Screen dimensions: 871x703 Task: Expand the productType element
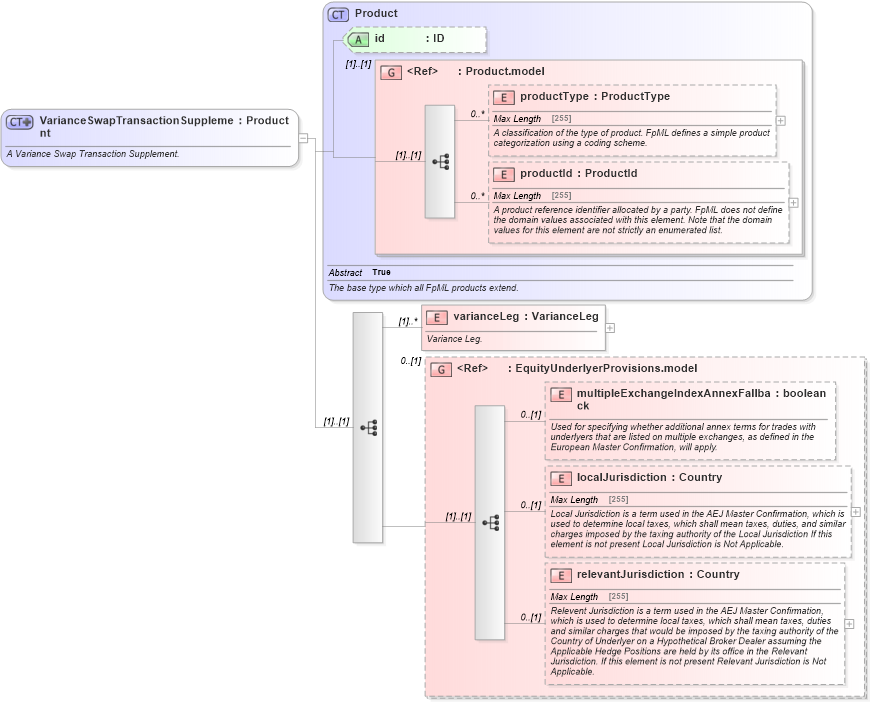point(780,120)
